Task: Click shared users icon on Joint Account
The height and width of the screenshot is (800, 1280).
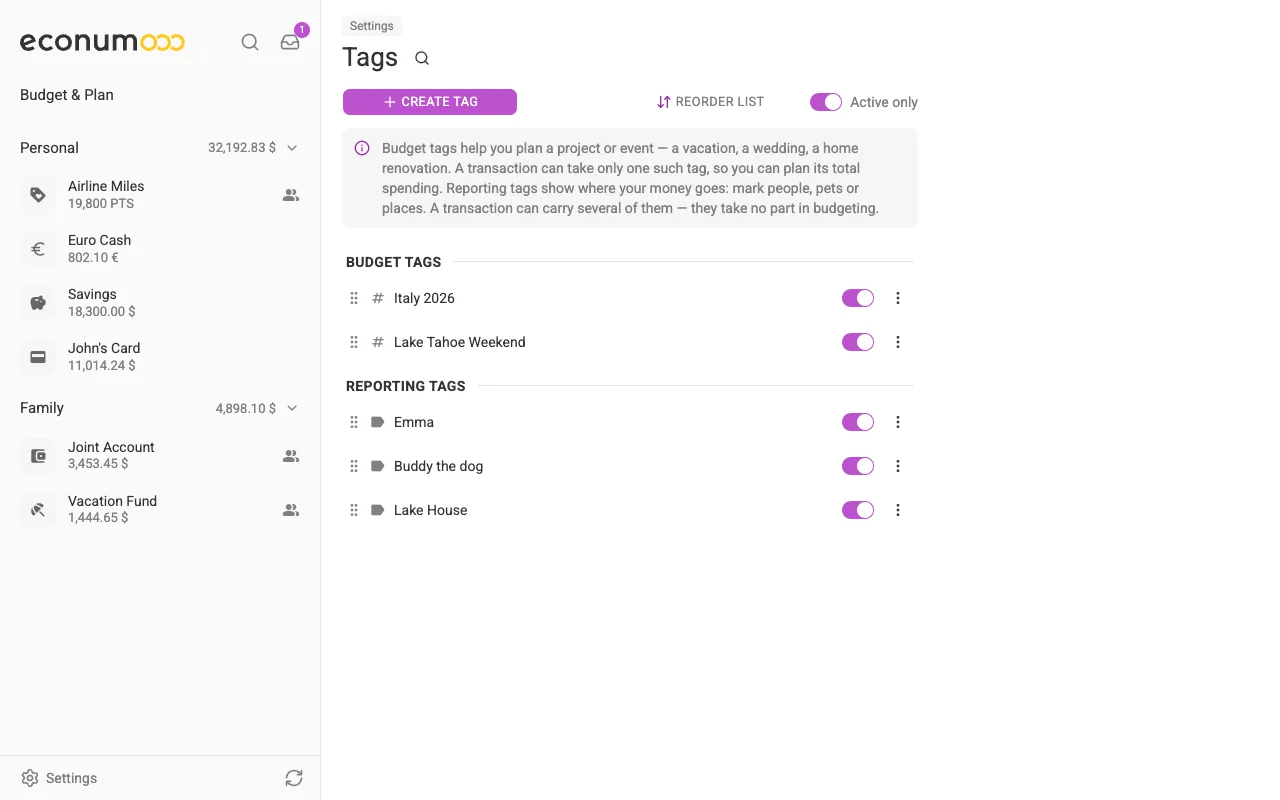Action: click(291, 456)
